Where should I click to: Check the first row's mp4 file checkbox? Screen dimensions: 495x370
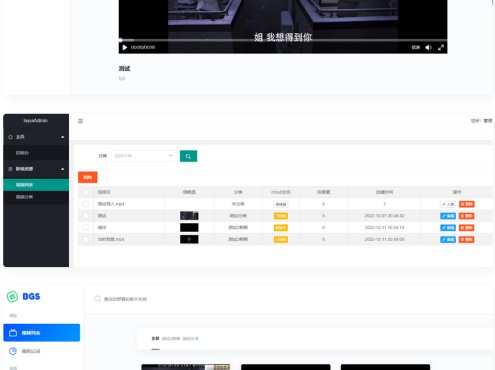(x=86, y=204)
